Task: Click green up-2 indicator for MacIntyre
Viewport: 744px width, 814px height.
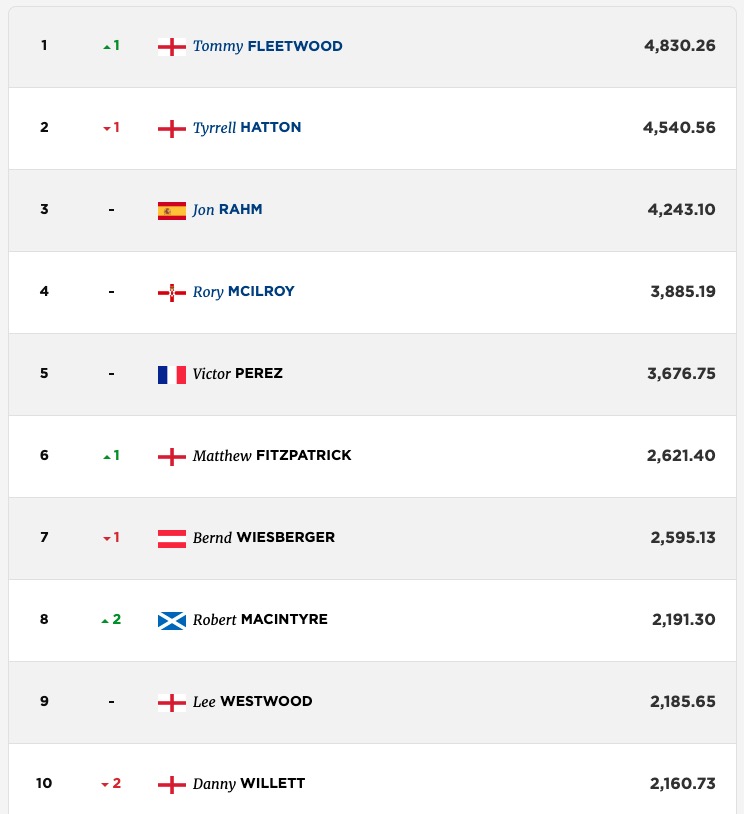Action: [x=111, y=619]
